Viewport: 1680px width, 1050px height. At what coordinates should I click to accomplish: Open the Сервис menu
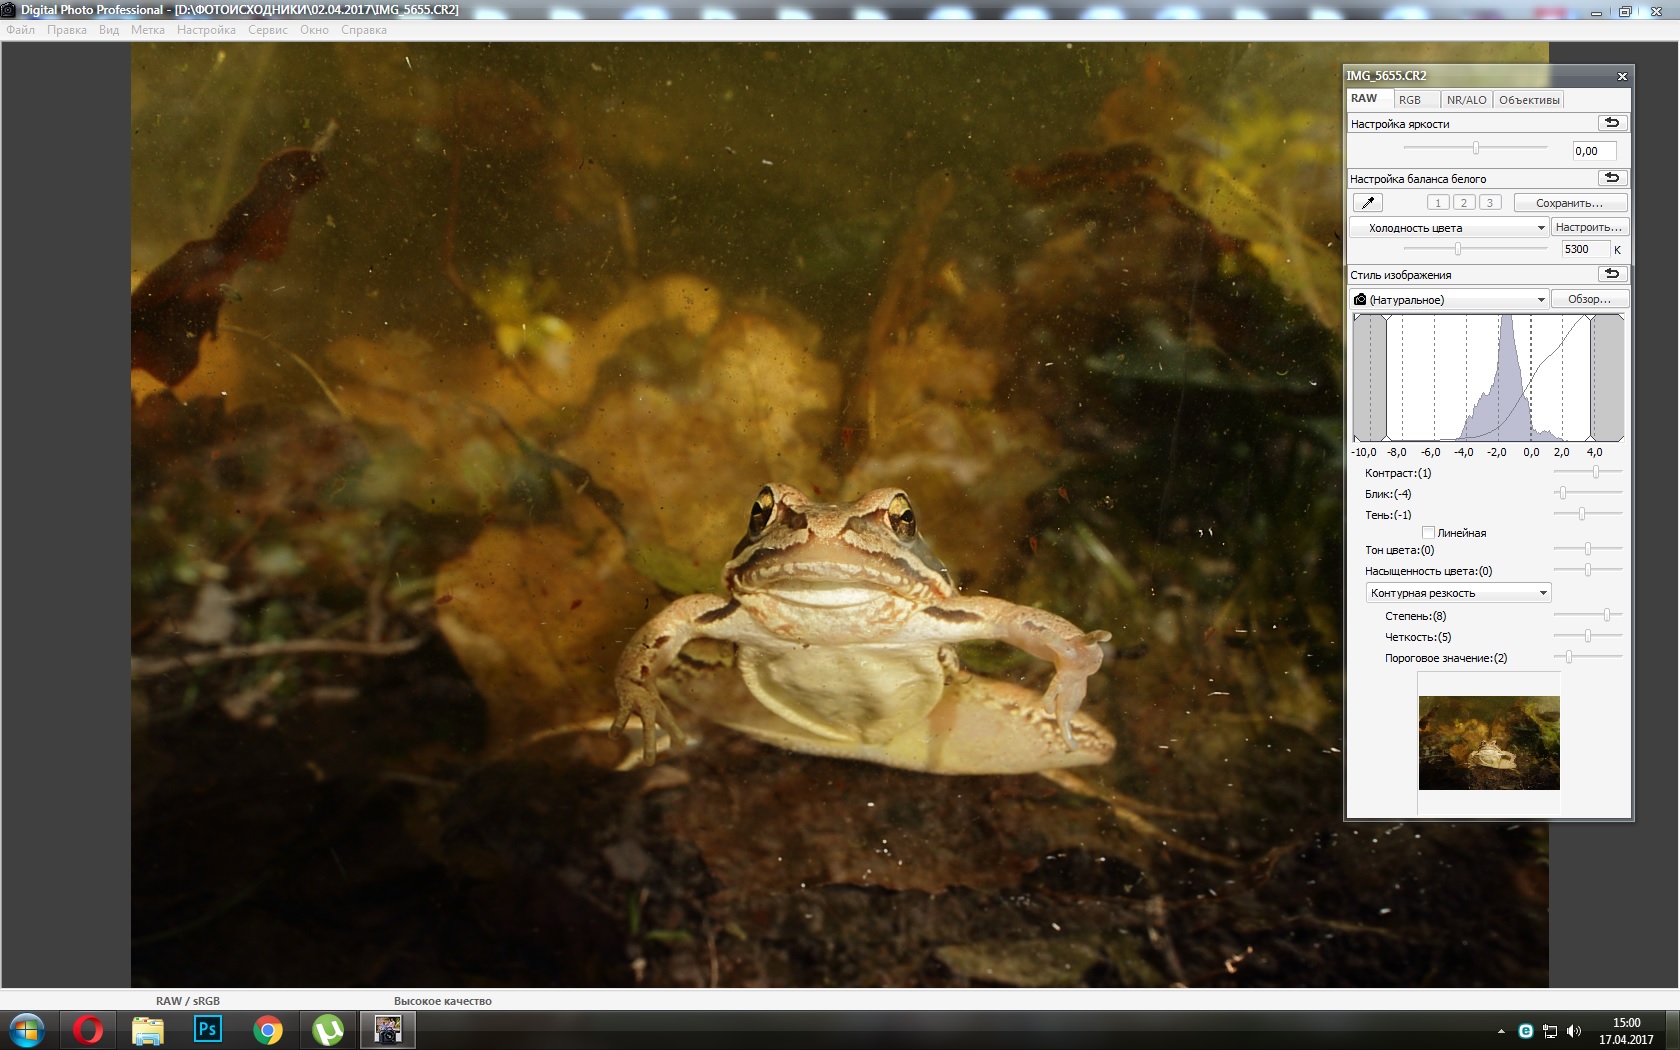click(267, 30)
